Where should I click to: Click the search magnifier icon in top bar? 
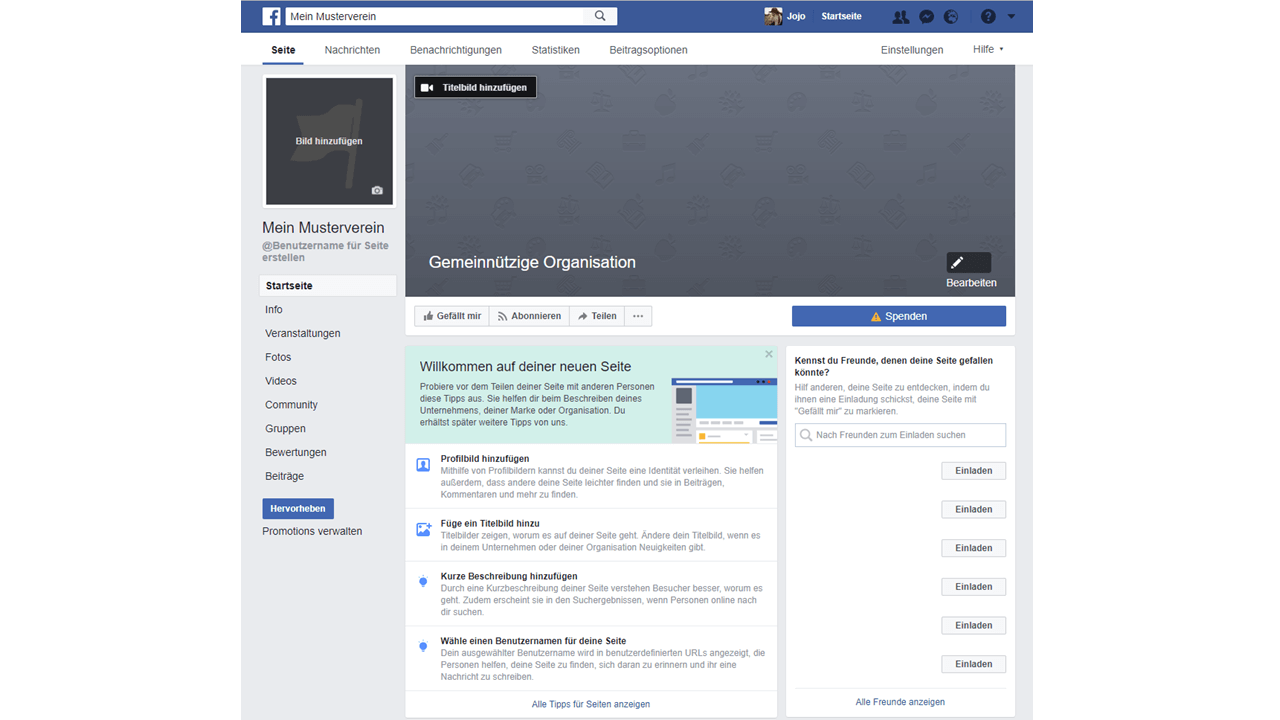tap(600, 16)
